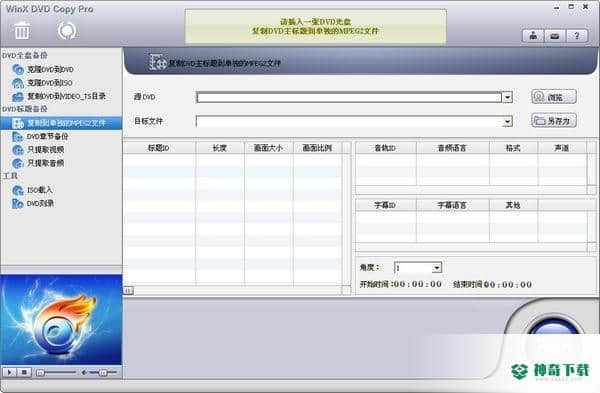The height and width of the screenshot is (393, 600).
Task: Open the user registration icon button
Action: pyautogui.click(x=533, y=36)
